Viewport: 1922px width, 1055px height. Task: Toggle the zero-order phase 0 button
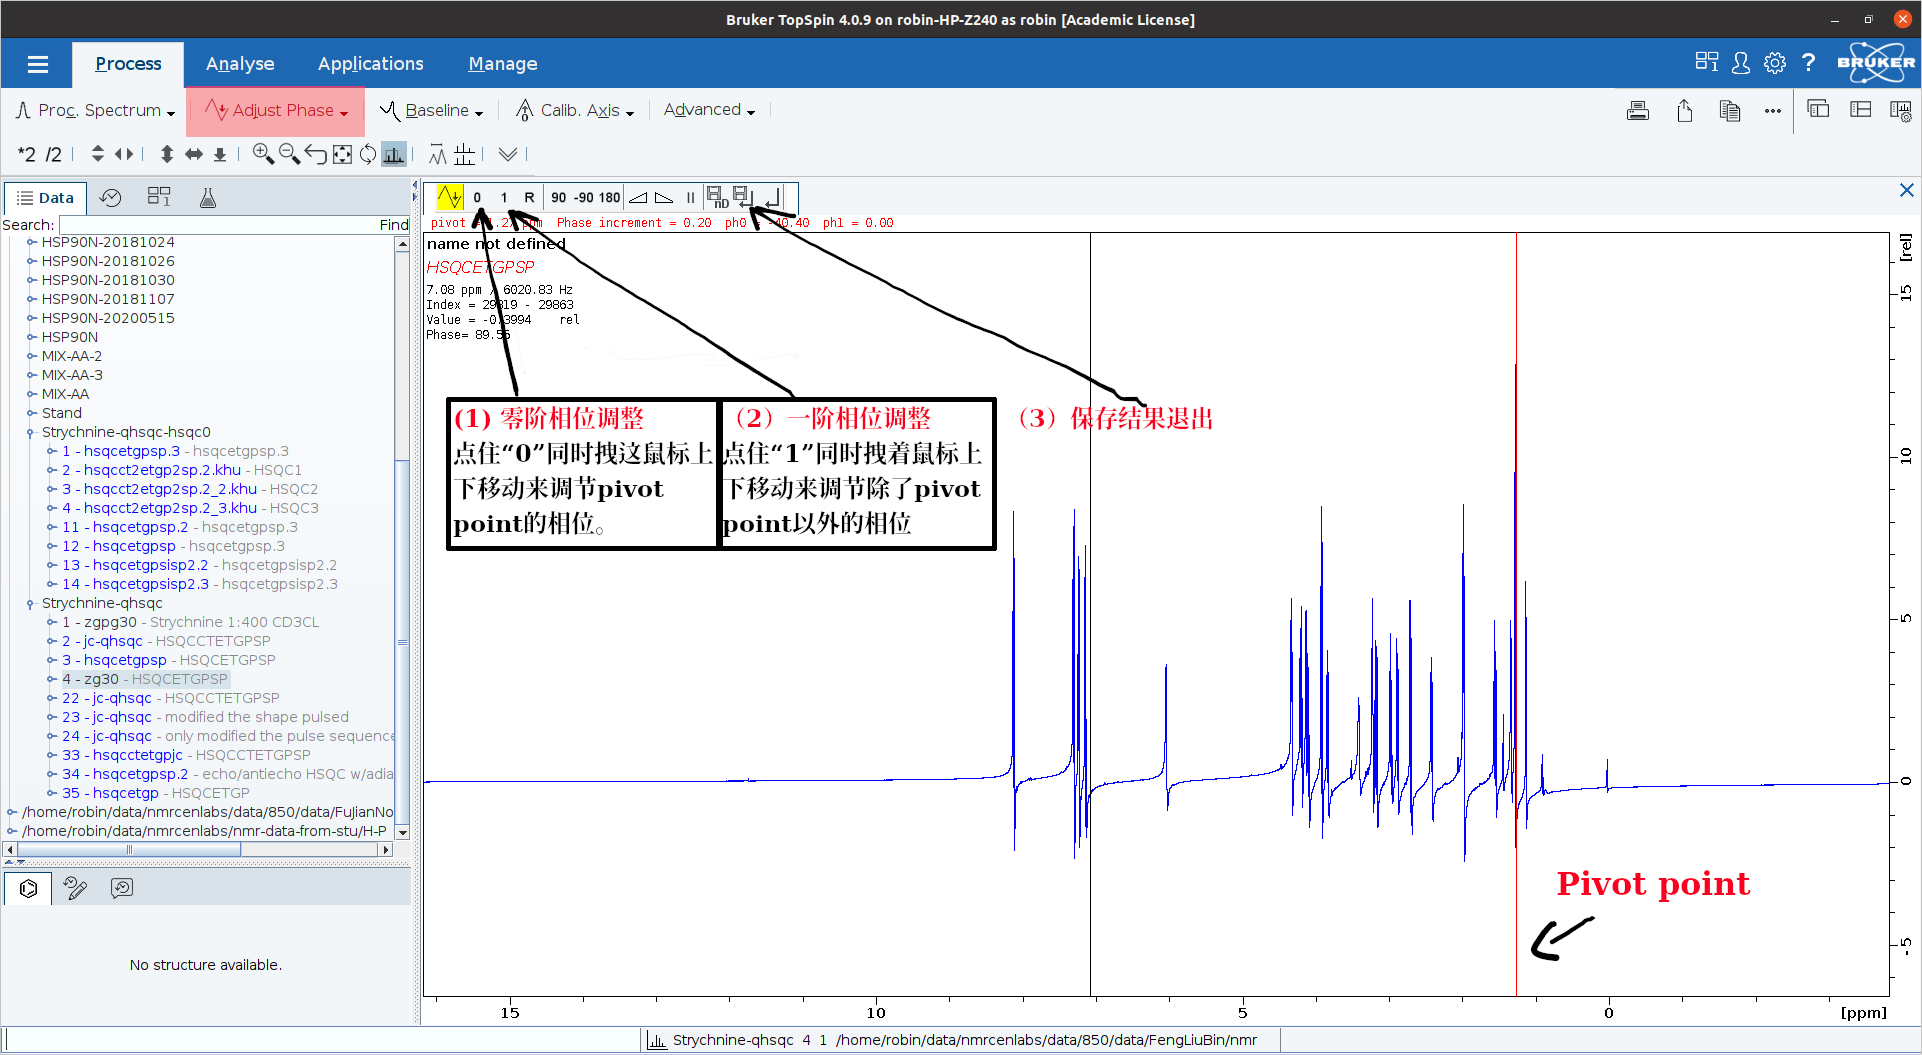[x=478, y=198]
